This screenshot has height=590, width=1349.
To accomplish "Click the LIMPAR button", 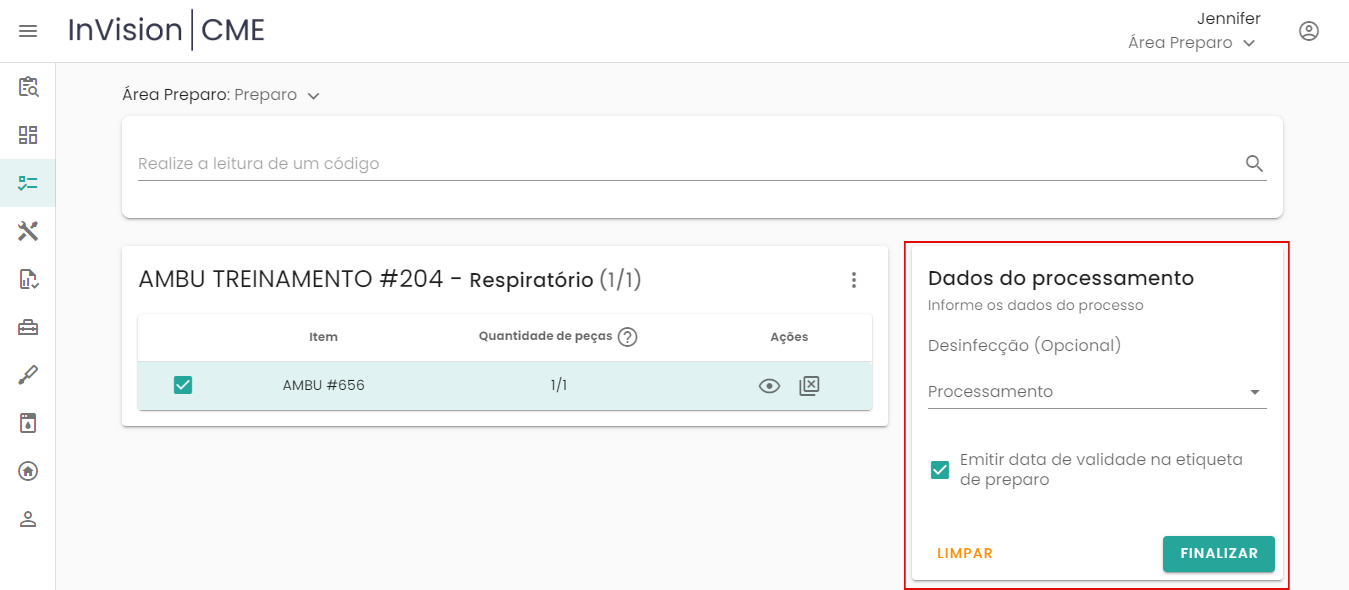I will [x=964, y=553].
